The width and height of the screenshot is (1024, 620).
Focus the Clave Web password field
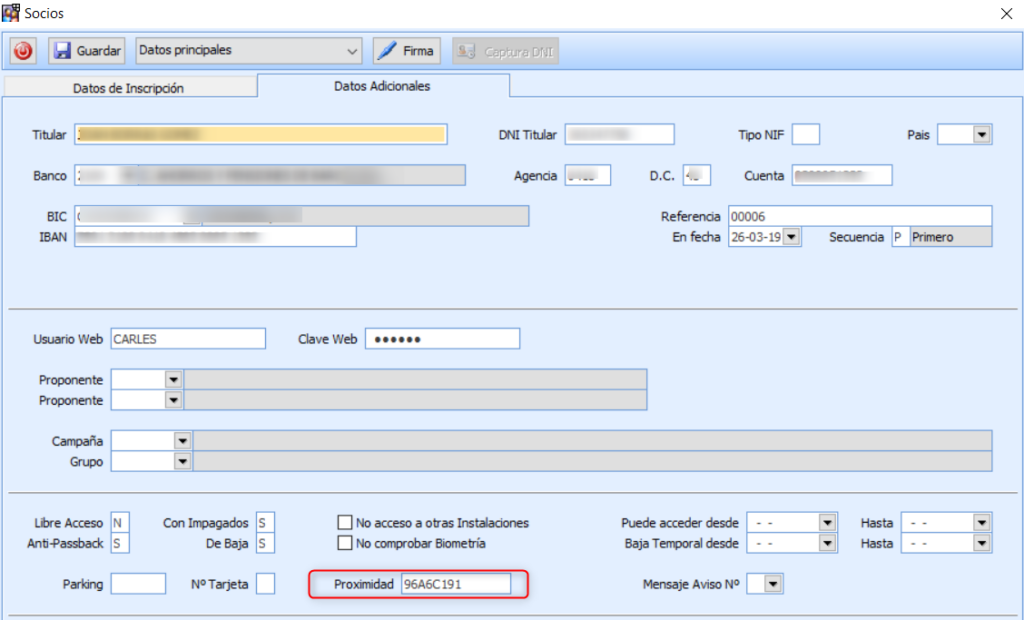(442, 339)
